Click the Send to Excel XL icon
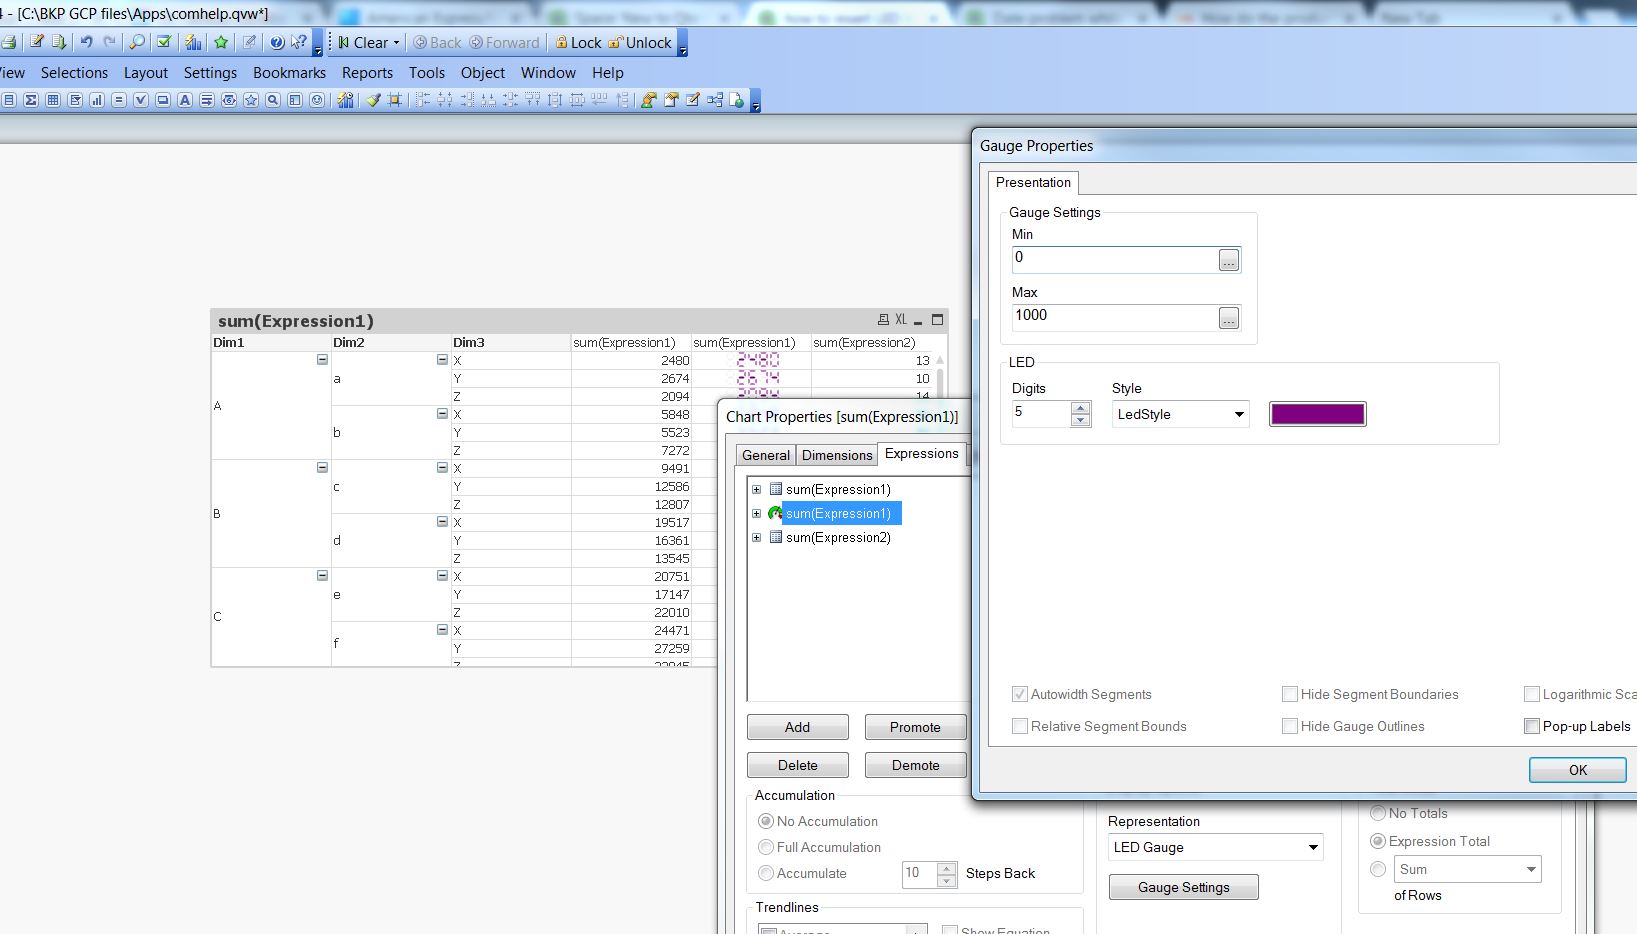This screenshot has height=934, width=1637. point(901,320)
